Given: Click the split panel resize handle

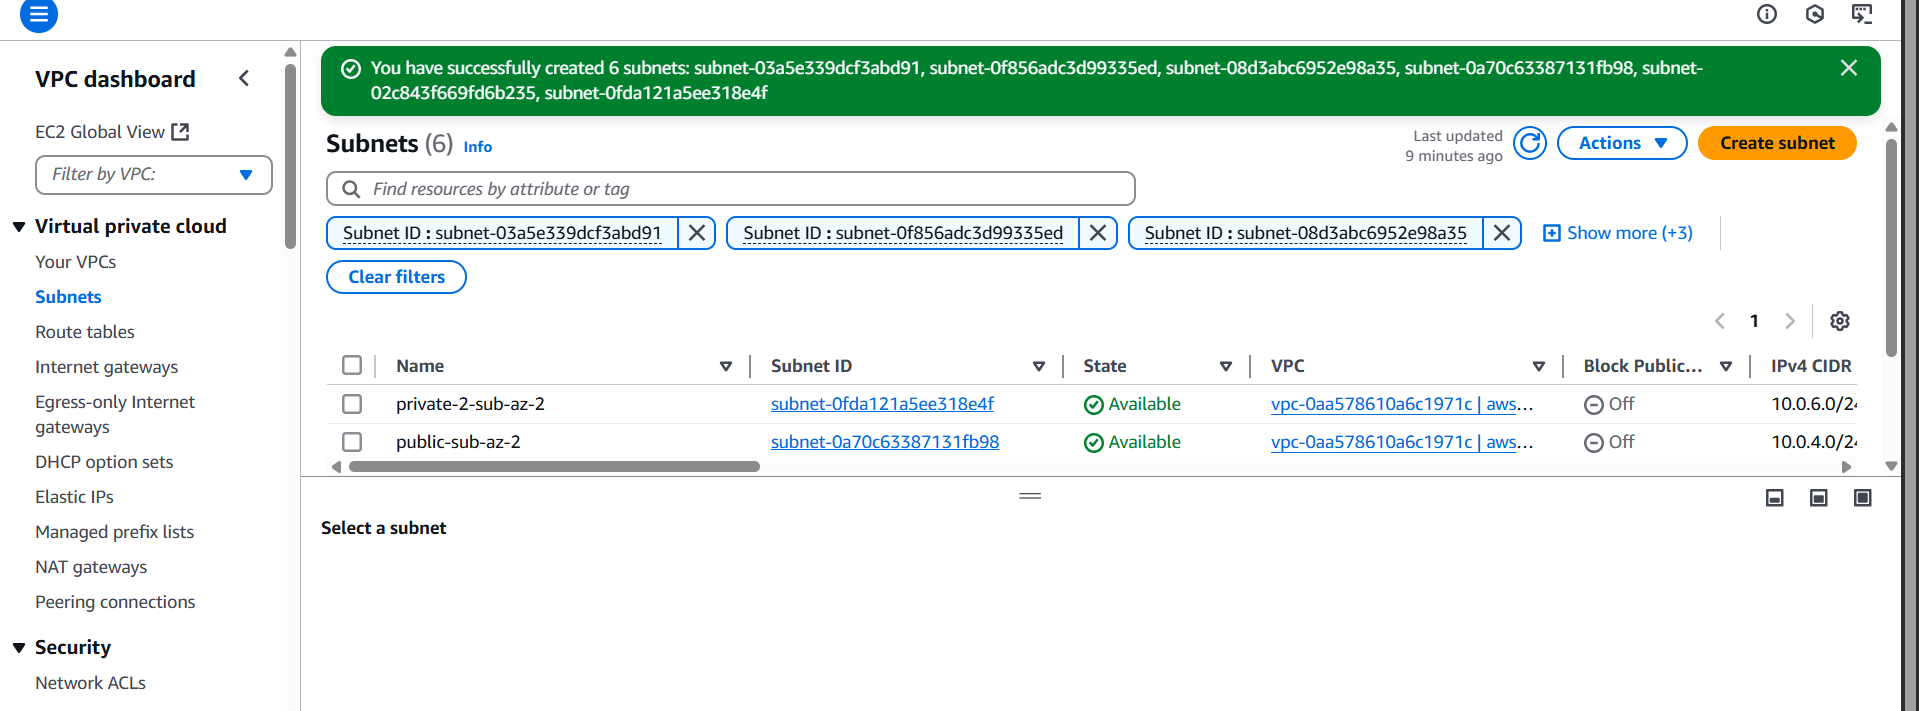Looking at the screenshot, I should click(1030, 496).
